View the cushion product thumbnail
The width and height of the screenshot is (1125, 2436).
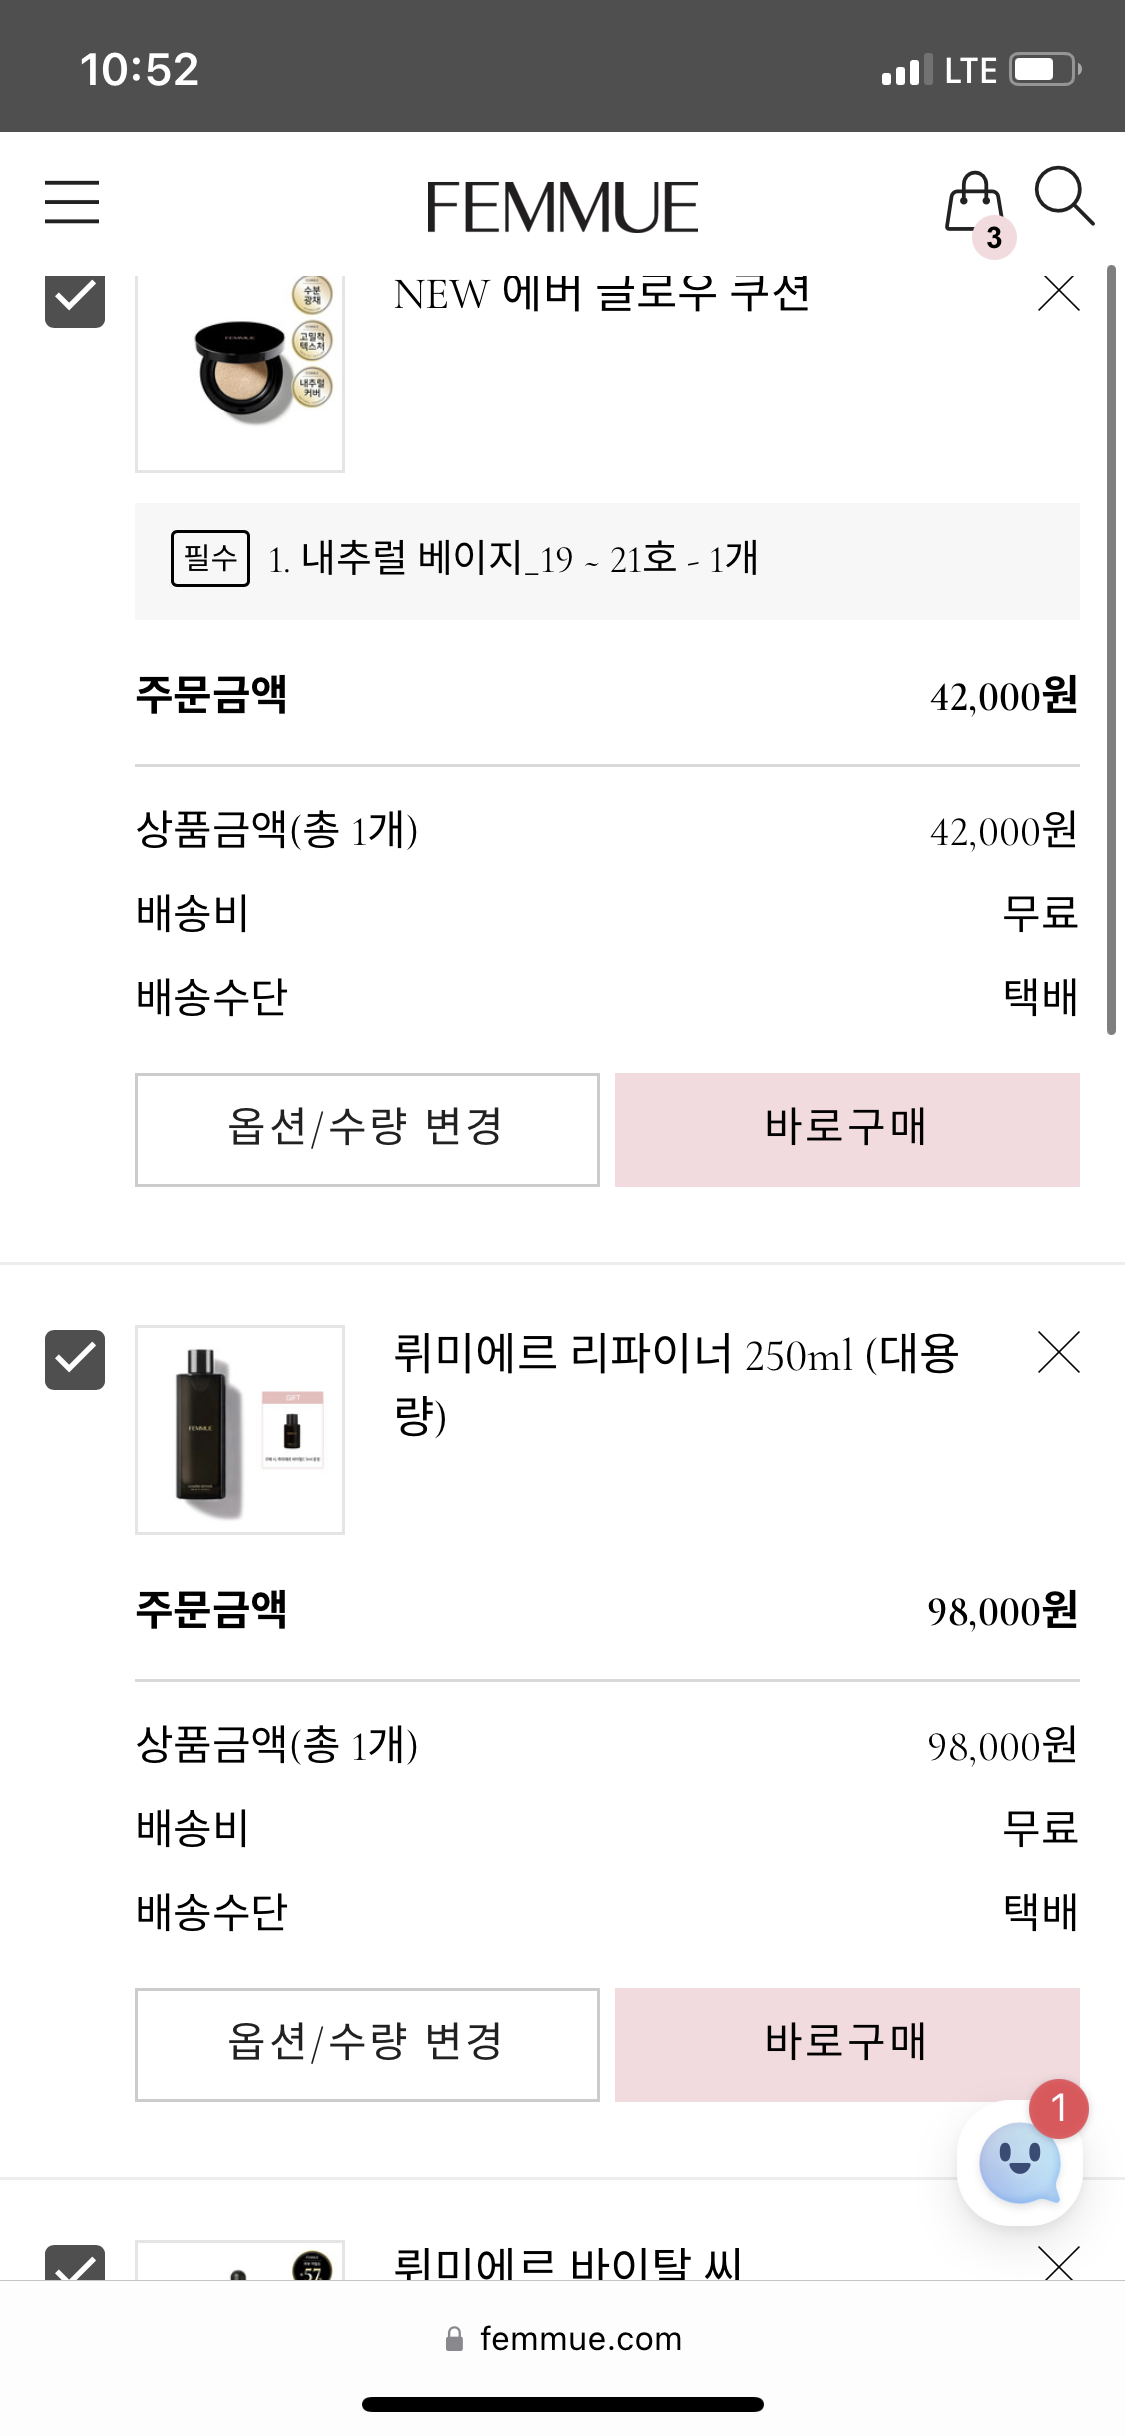(x=240, y=372)
